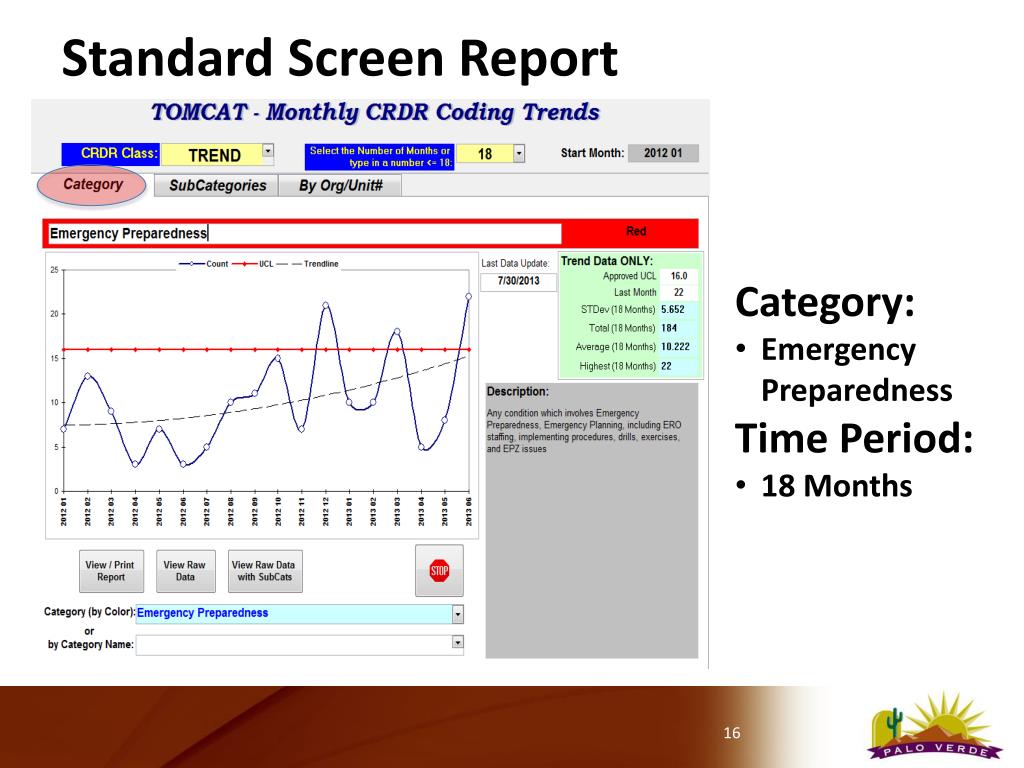This screenshot has height=768, width=1024.
Task: Click the 2013 03 data point on chart
Action: pyautogui.click(x=396, y=332)
